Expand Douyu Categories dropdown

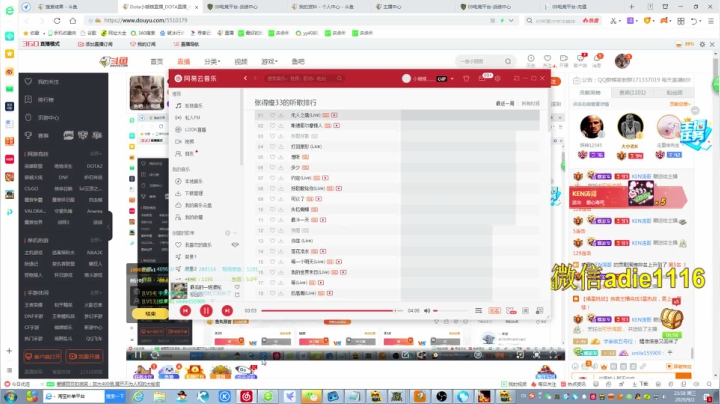point(212,62)
